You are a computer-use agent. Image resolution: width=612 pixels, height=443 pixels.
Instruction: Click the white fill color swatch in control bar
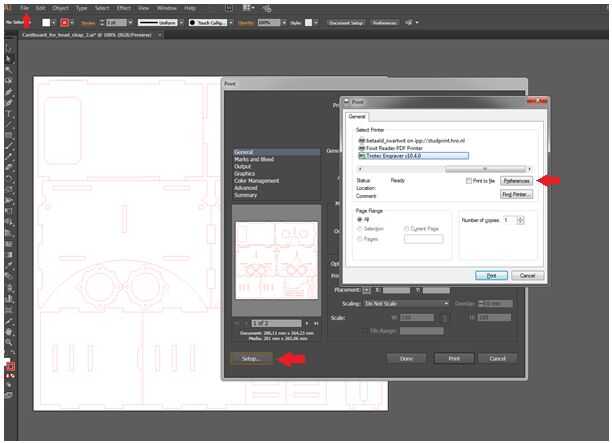46,23
